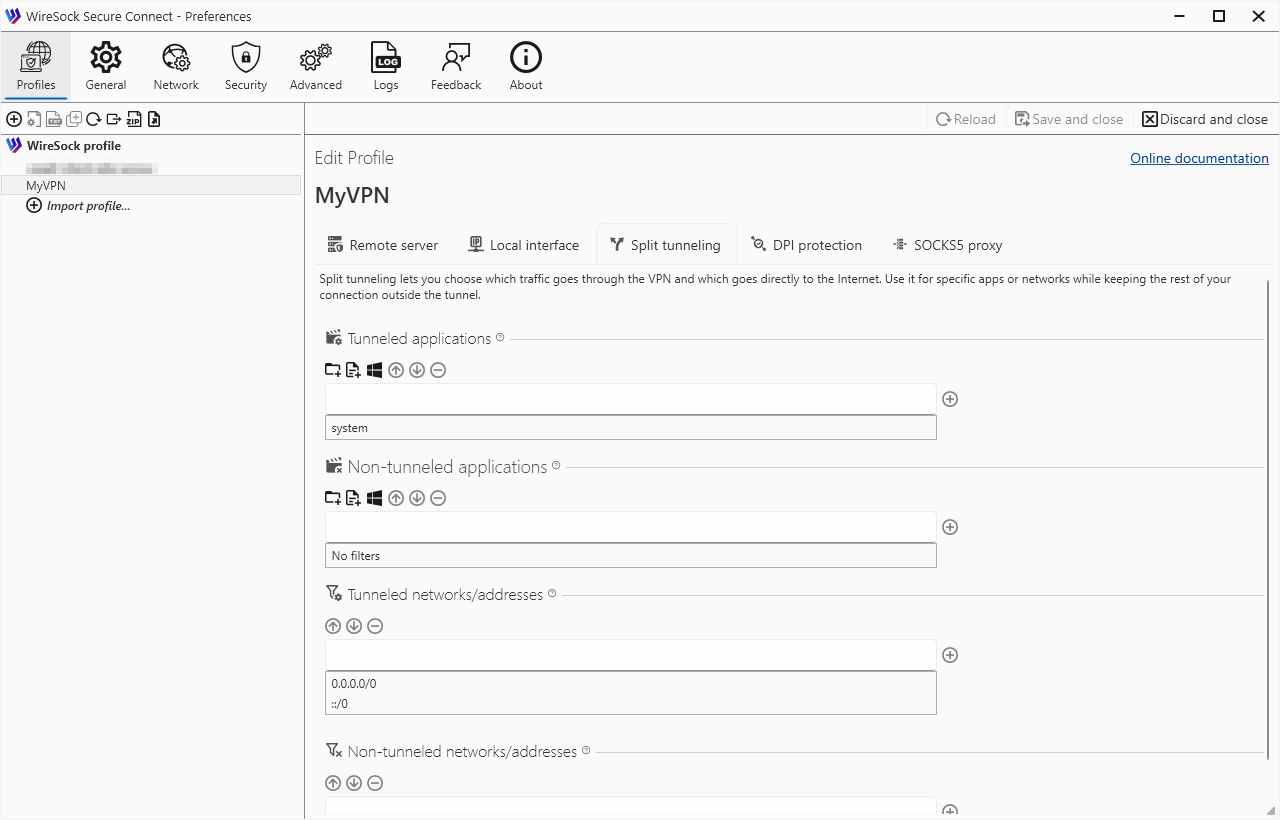Remove entry from Tunneled networks/addresses

coord(375,626)
